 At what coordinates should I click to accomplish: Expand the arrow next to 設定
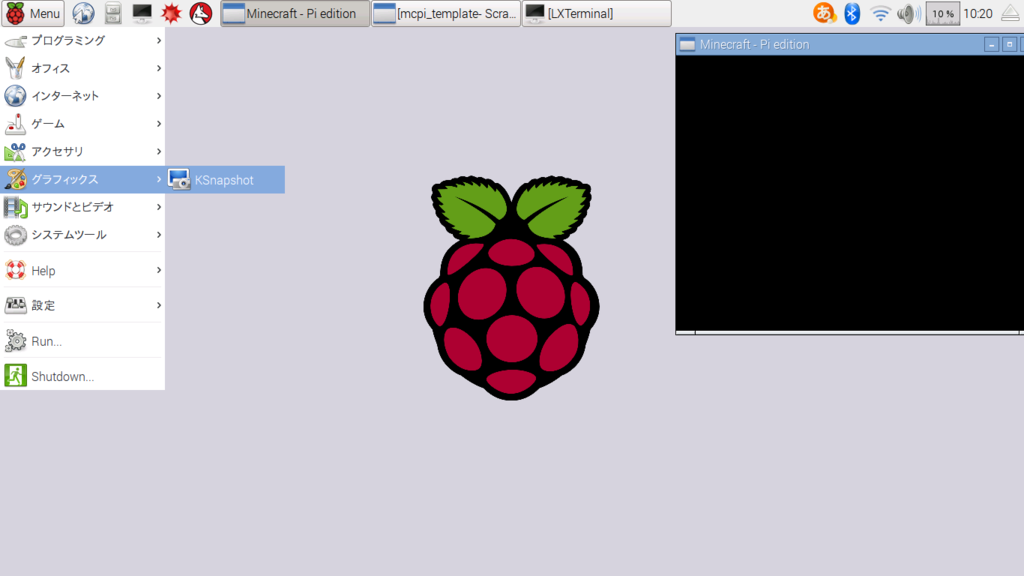click(159, 305)
